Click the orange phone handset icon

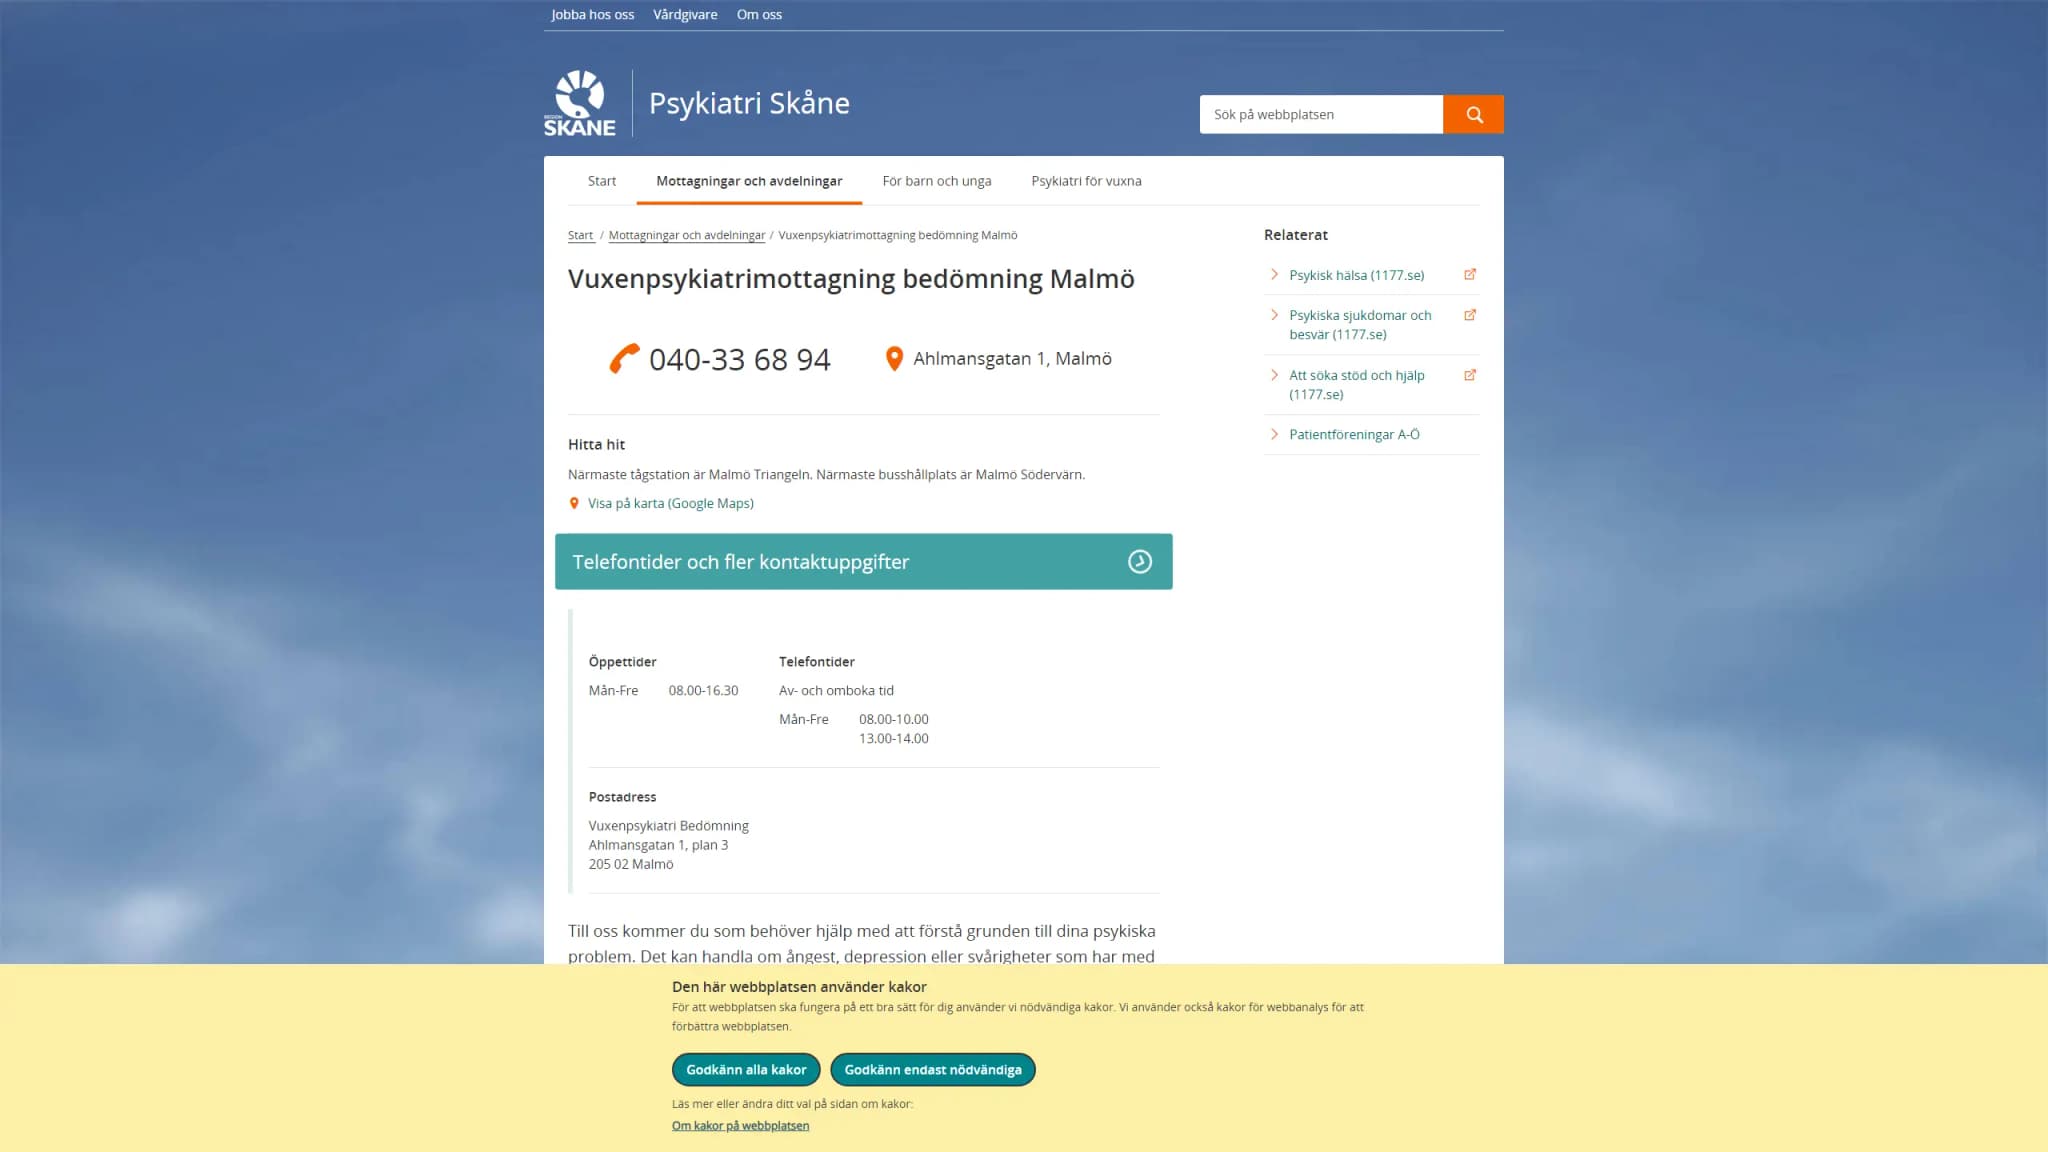[624, 358]
